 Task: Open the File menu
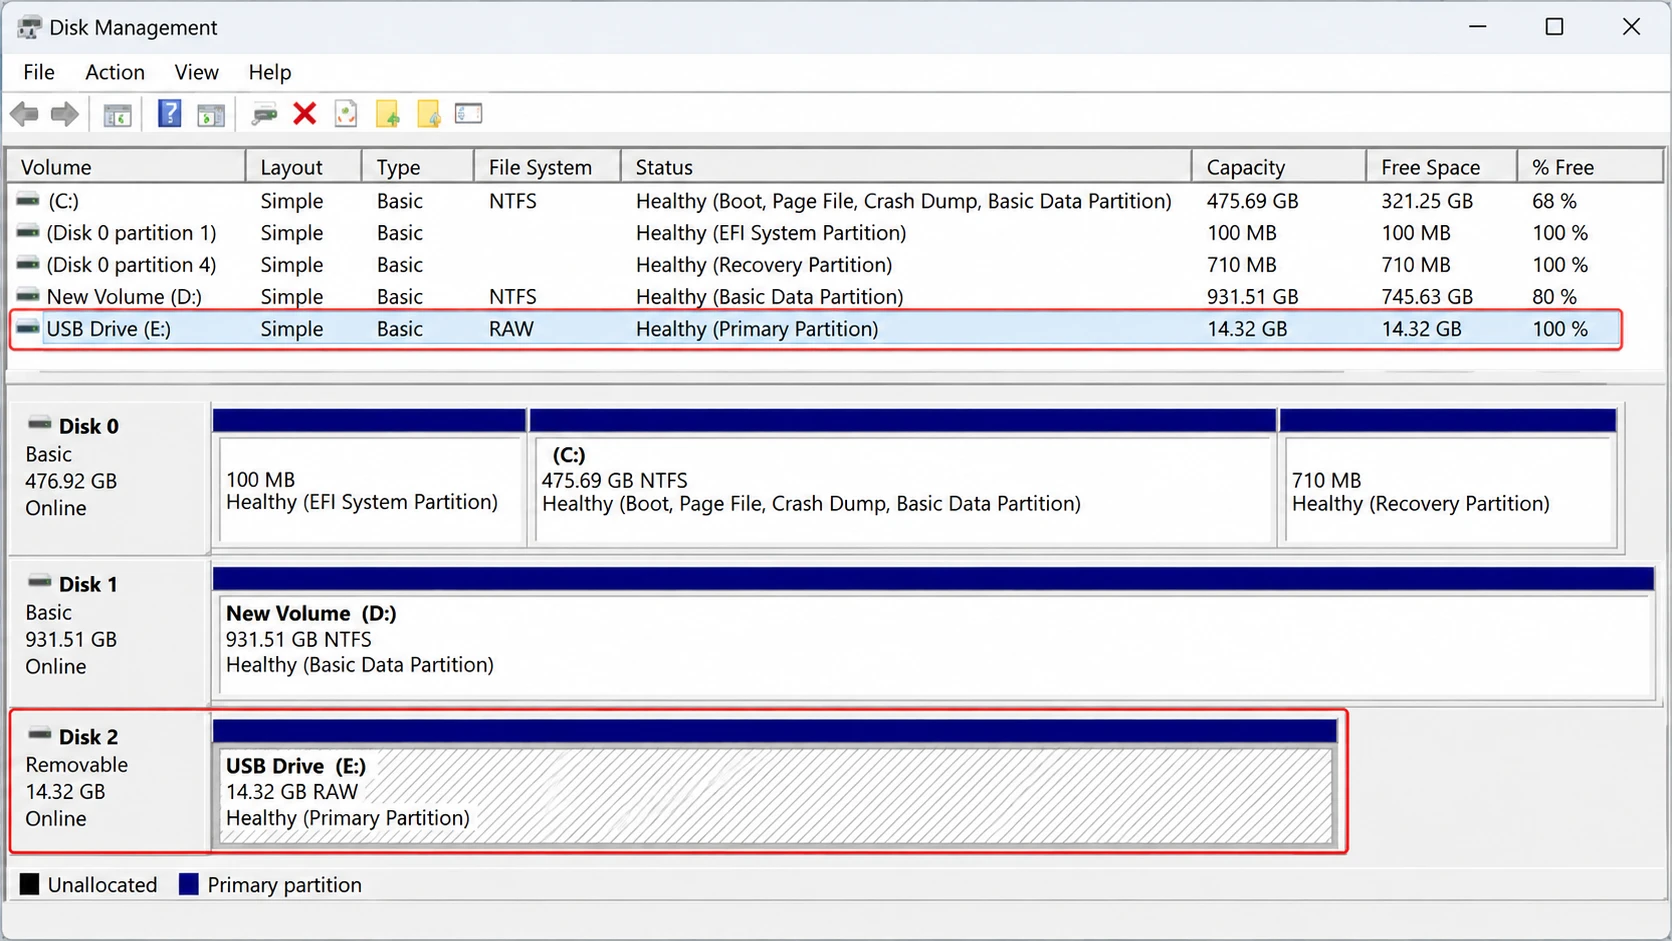[x=39, y=72]
